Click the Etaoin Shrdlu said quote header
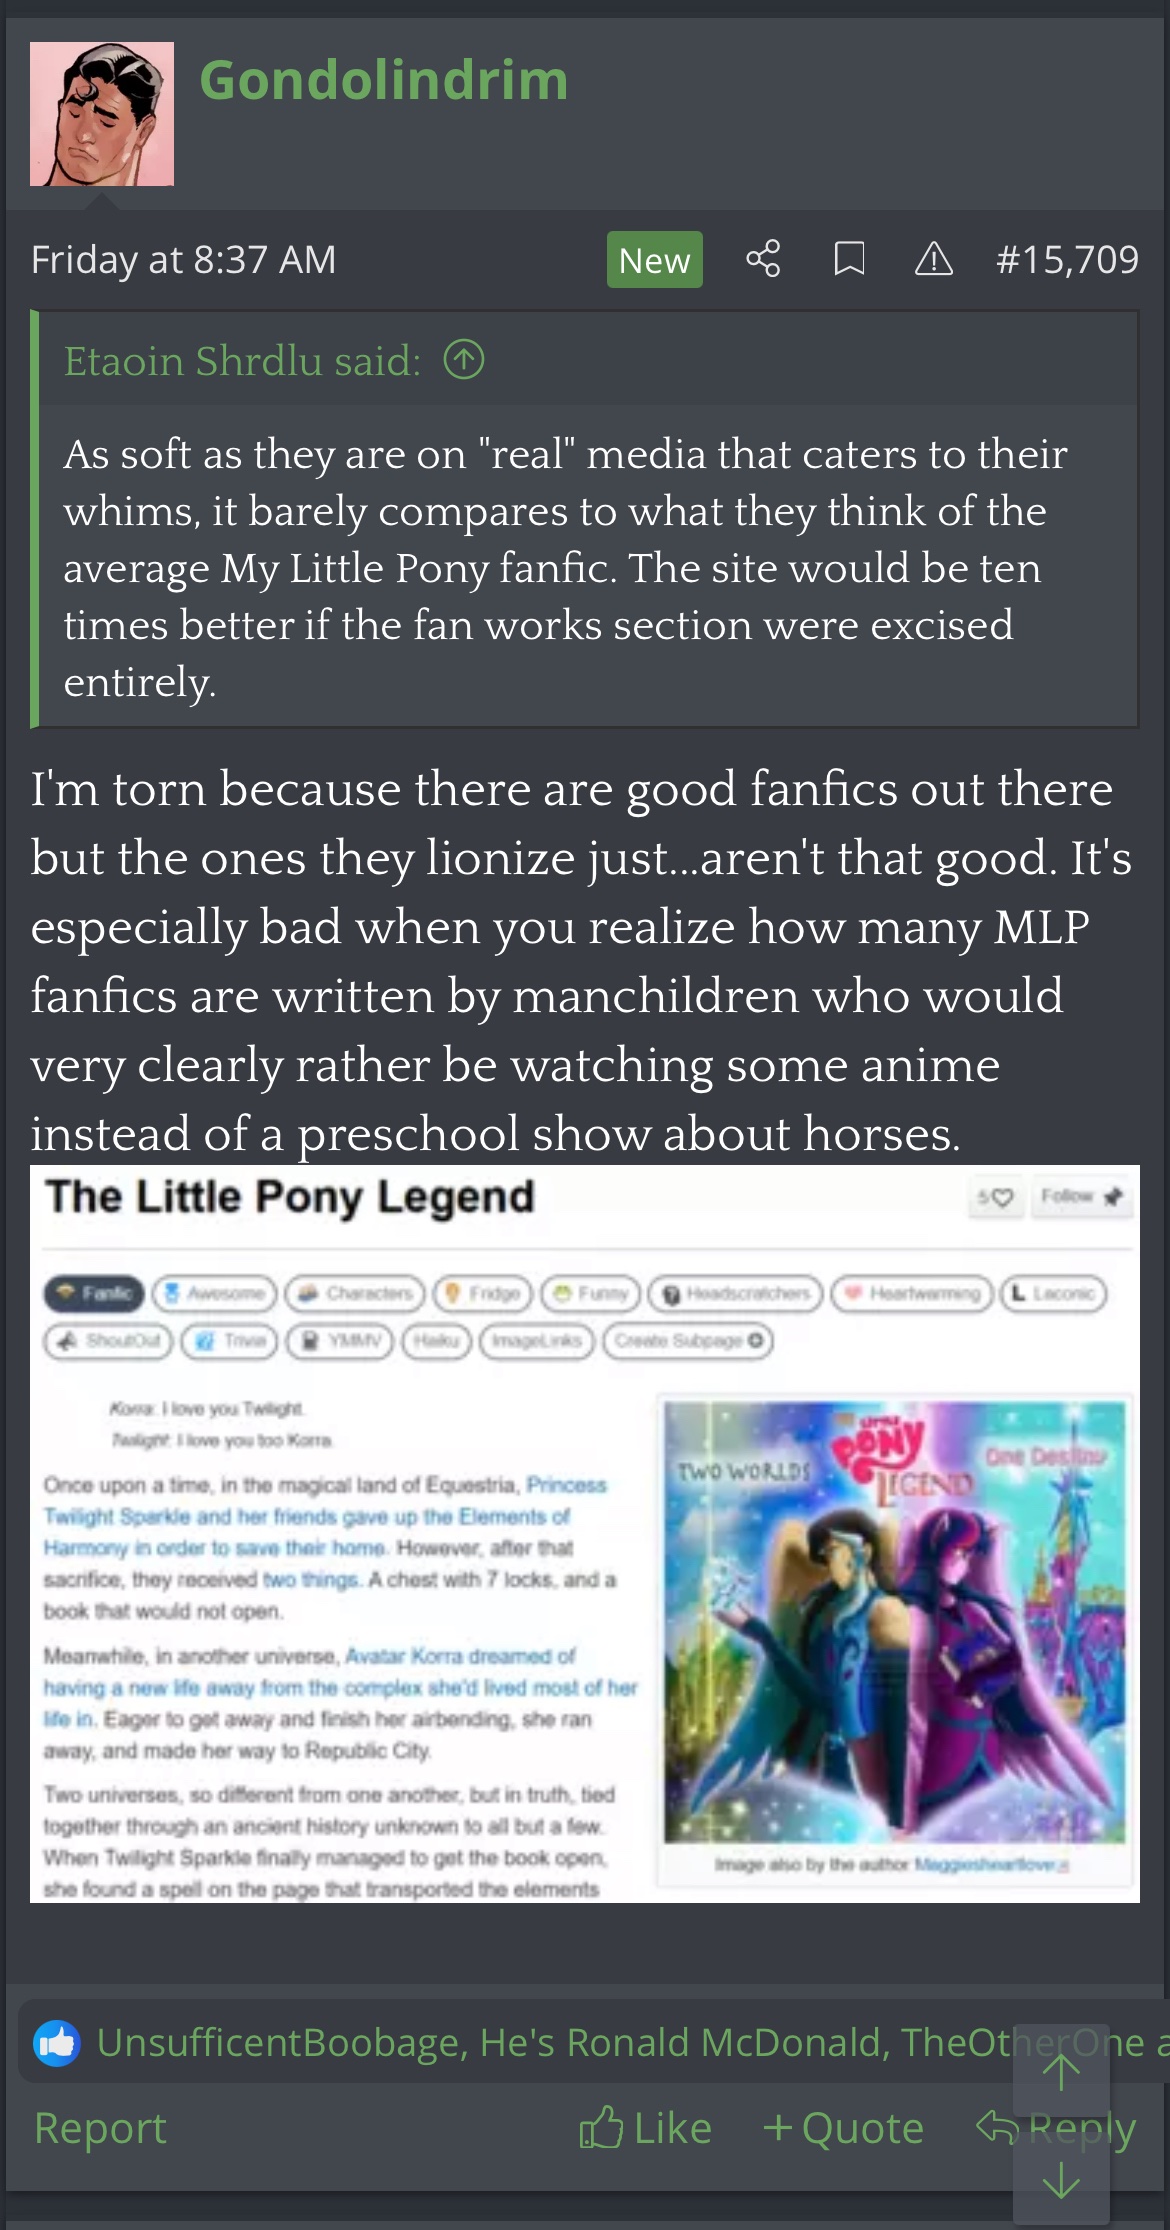Viewport: 1170px width, 2230px height. click(243, 361)
